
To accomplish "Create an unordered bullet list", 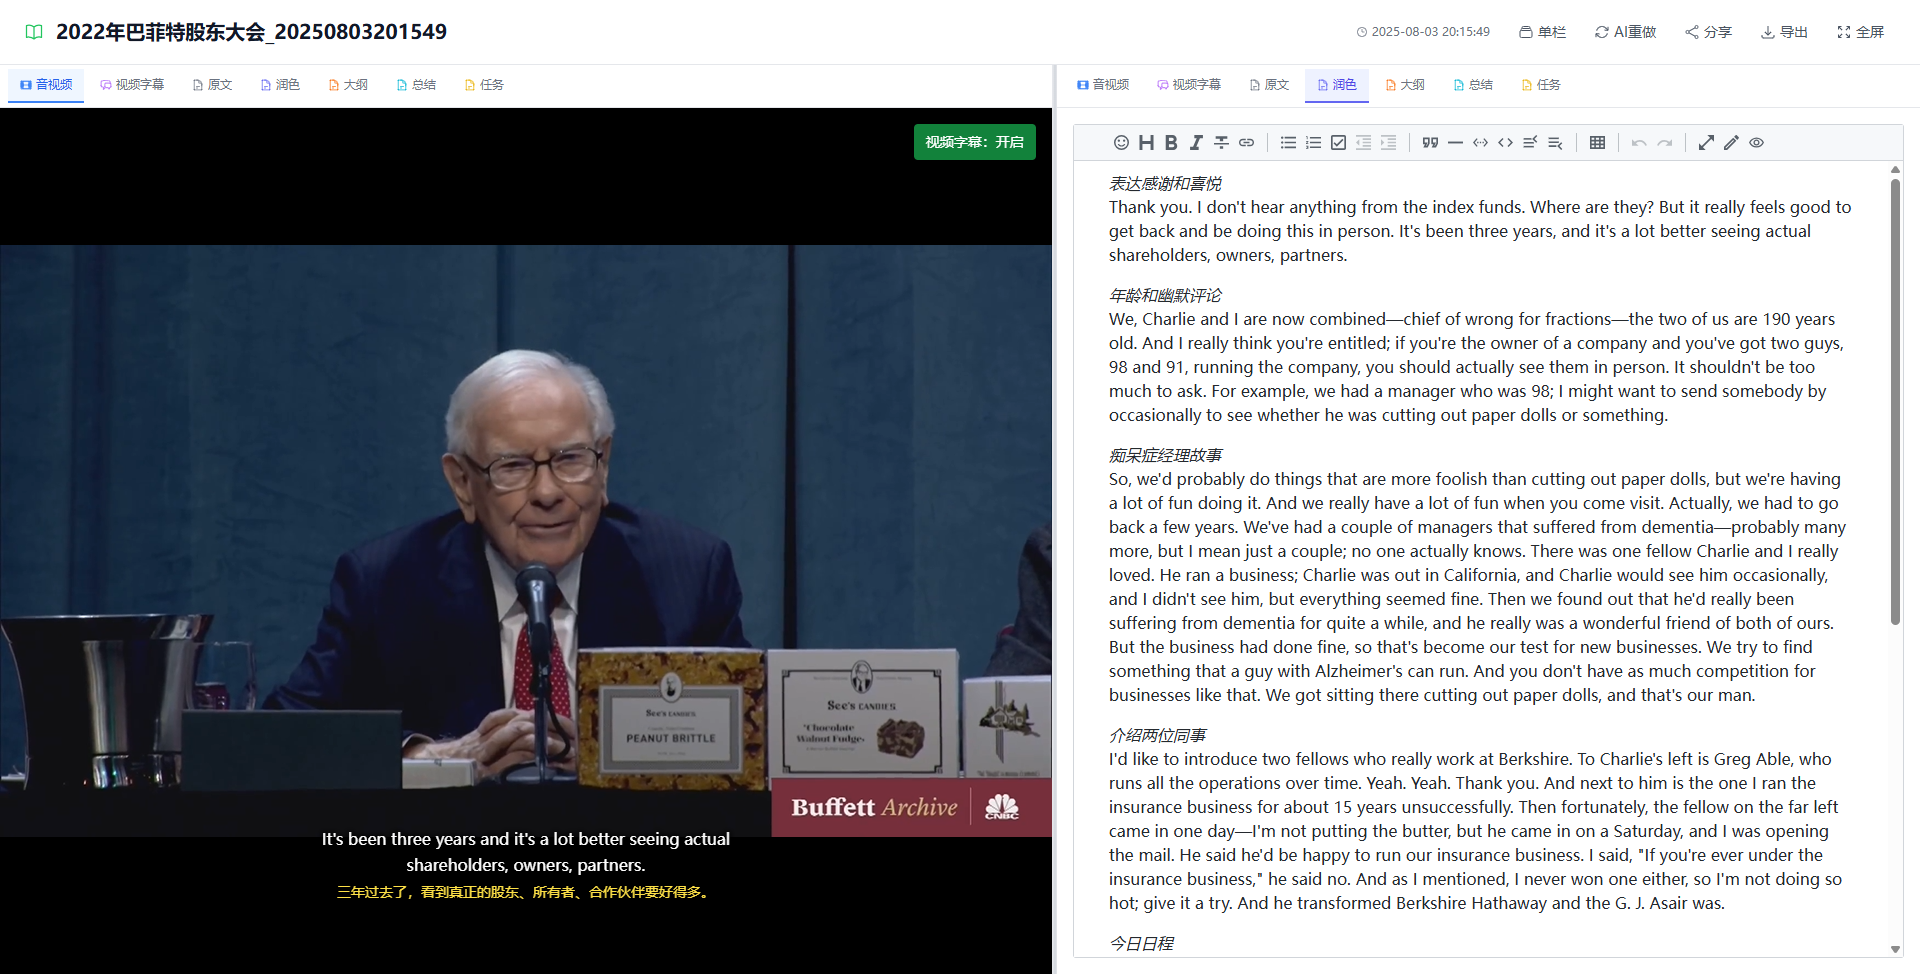I will [1288, 143].
